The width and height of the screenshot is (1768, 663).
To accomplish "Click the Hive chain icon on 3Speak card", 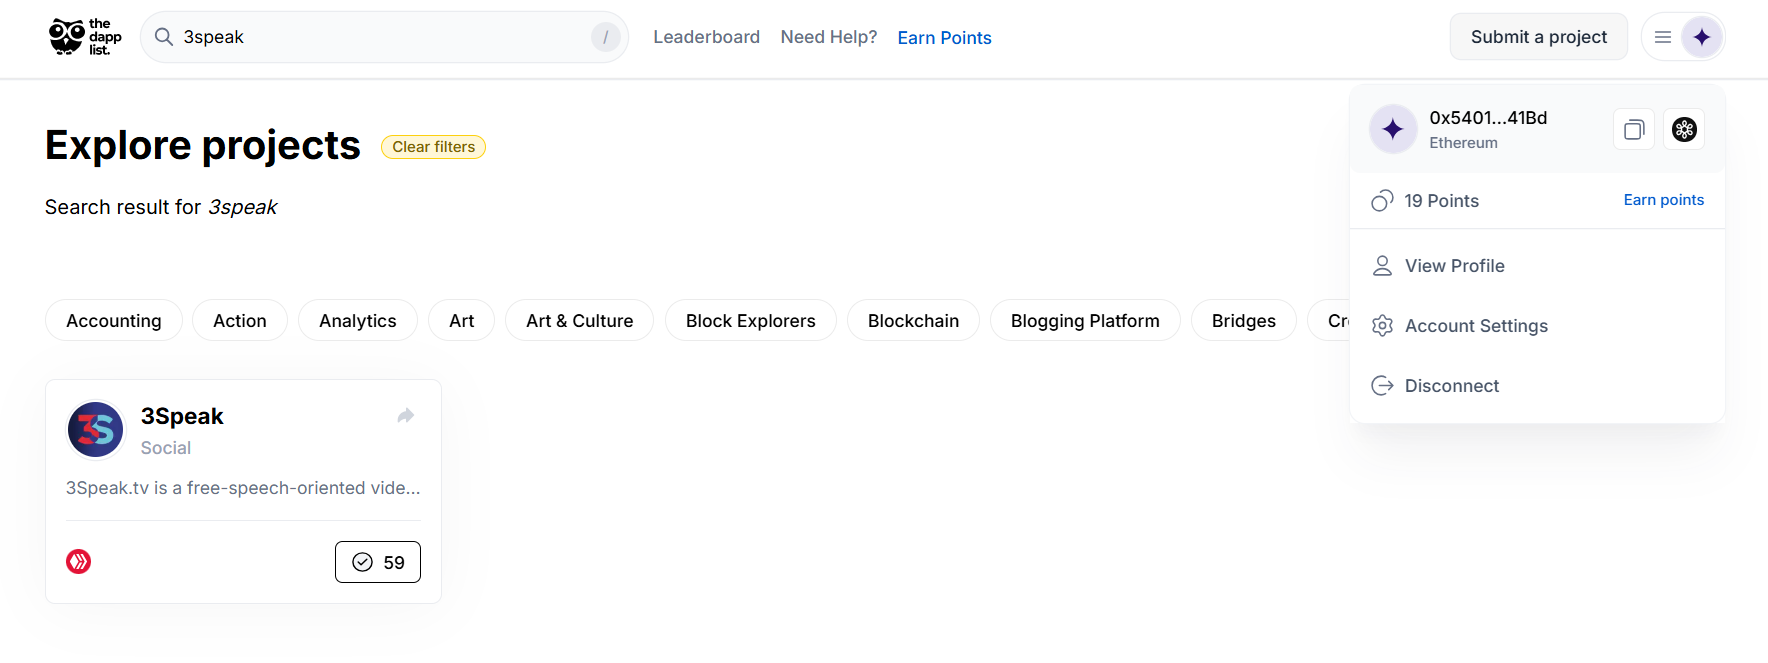I will point(79,562).
